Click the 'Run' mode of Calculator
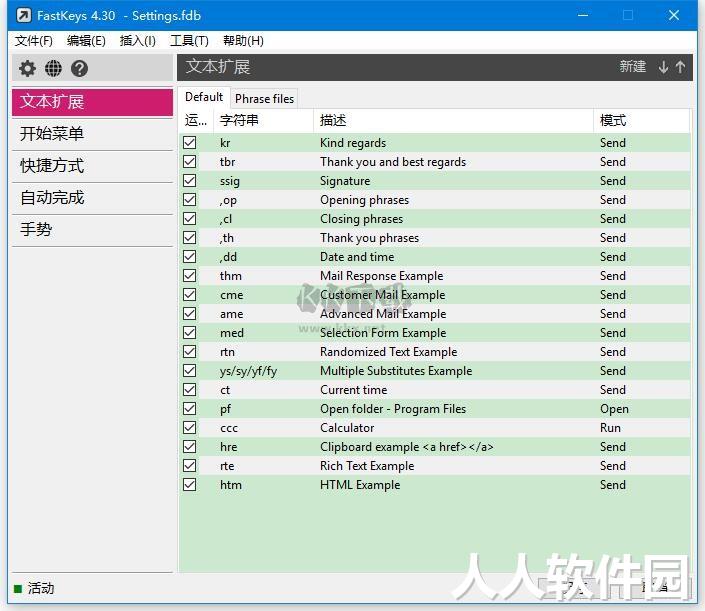The height and width of the screenshot is (611, 705). tap(610, 428)
